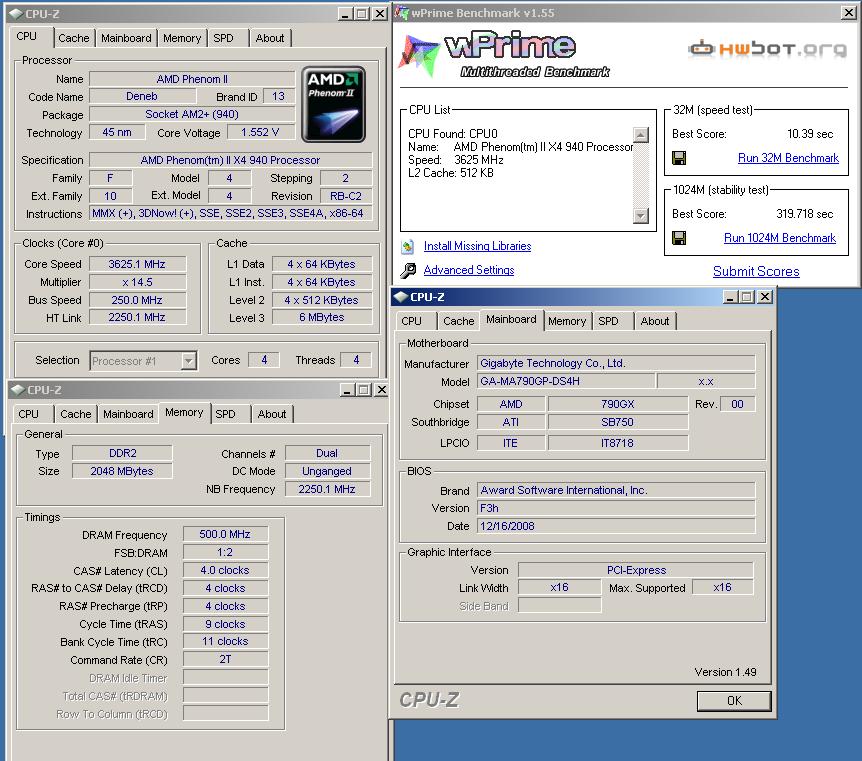
Task: Open Install Missing Libraries link
Action: [477, 246]
